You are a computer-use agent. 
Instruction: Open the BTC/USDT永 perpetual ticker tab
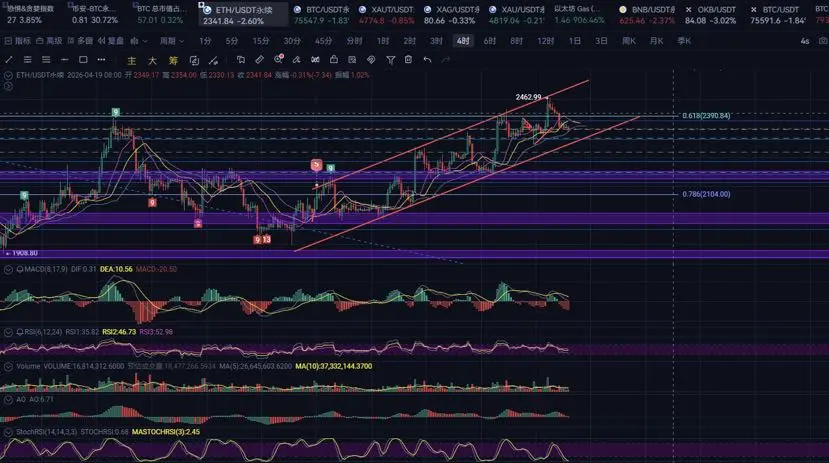click(x=321, y=15)
